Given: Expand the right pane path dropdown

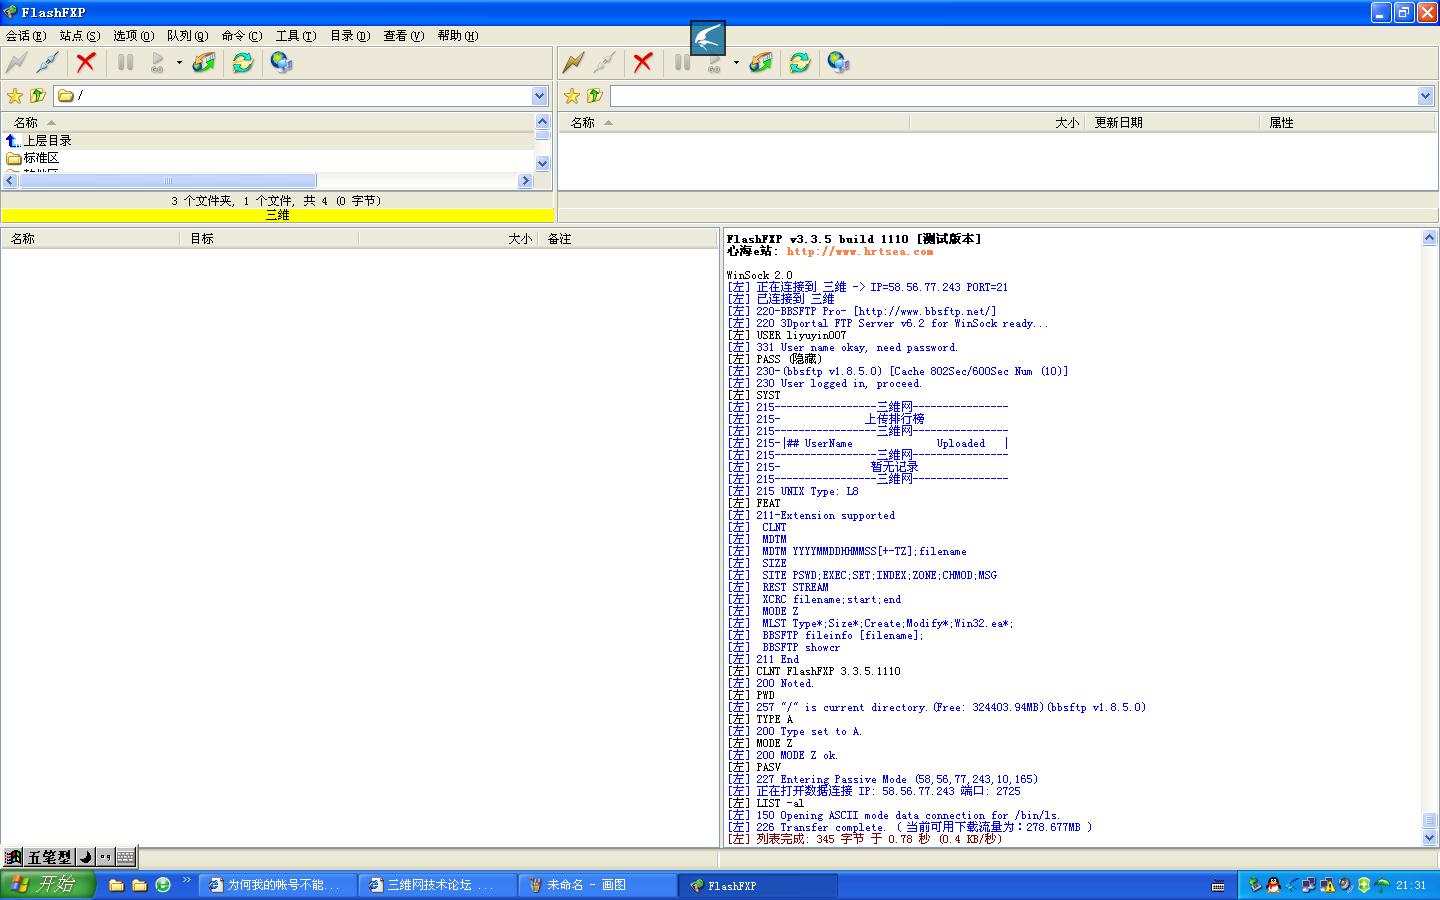Looking at the screenshot, I should 1426,96.
